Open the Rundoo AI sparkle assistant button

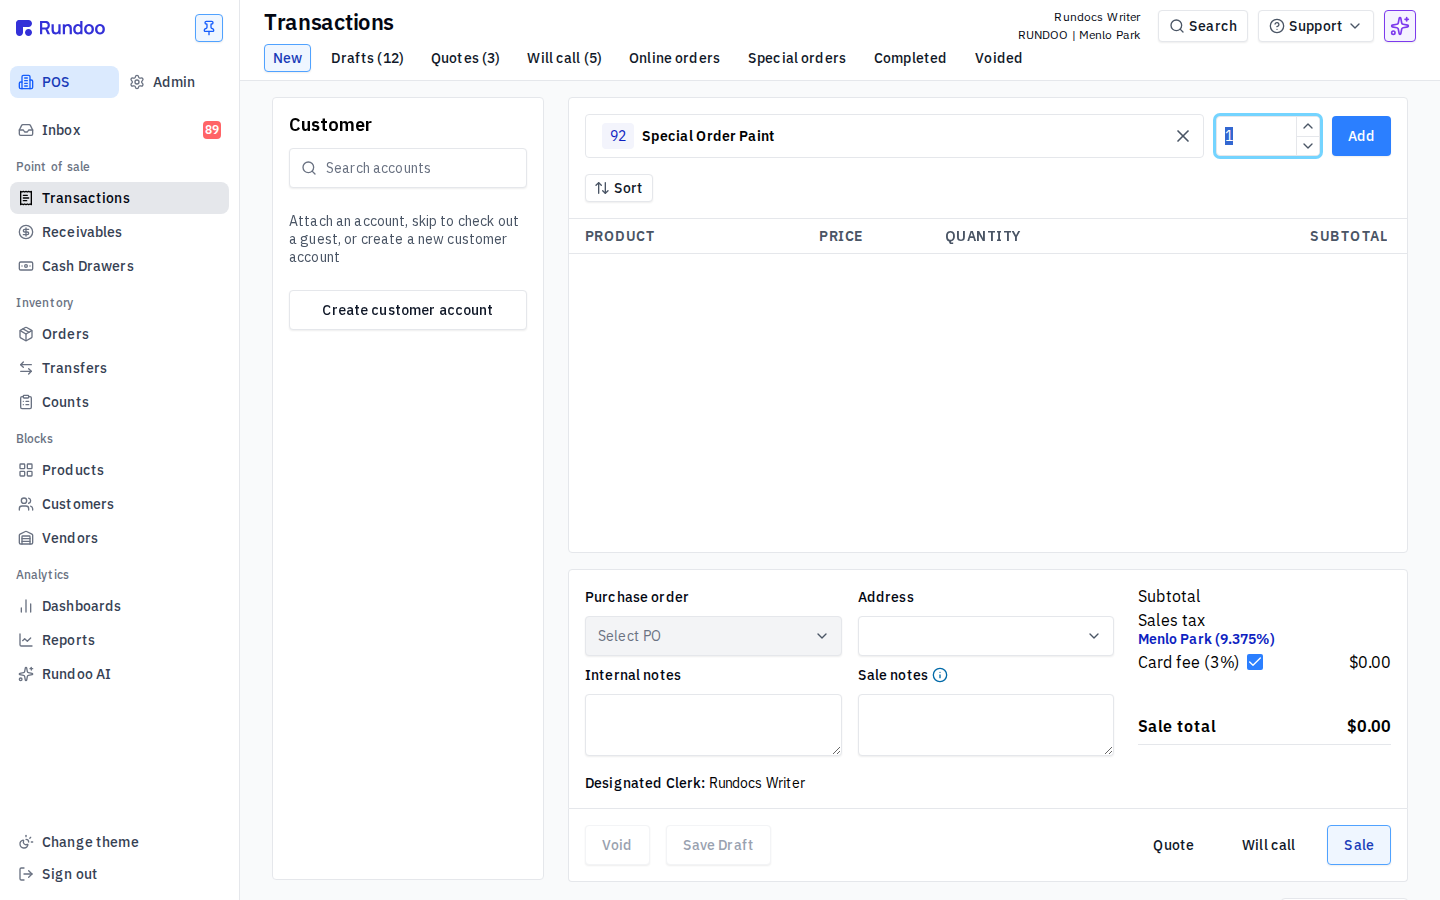1400,26
